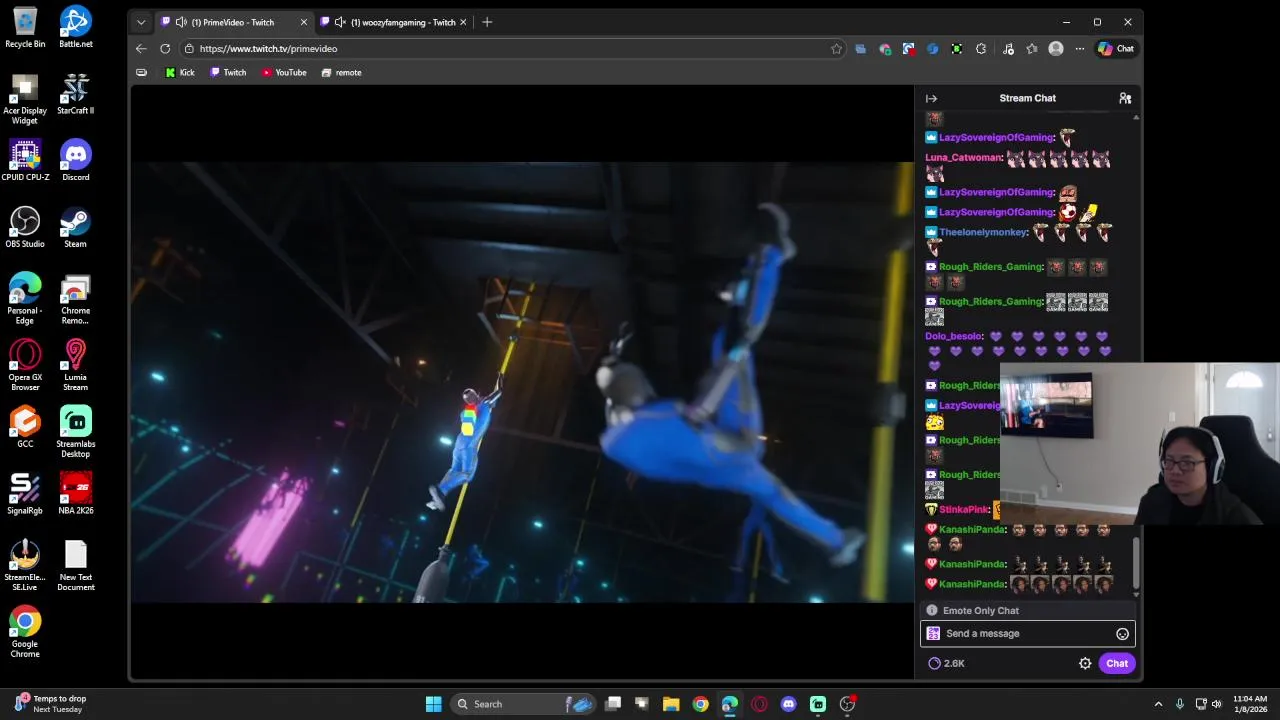
Task: Open CPUID CPU-Z desktop shortcut
Action: tap(25, 161)
